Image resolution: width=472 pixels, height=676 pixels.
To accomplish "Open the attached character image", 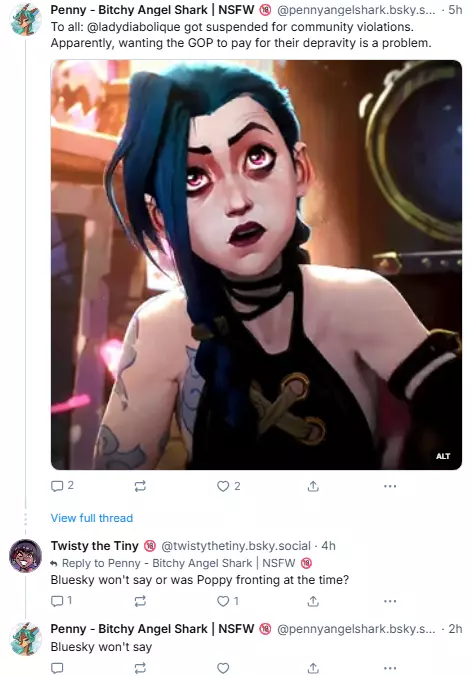I will [256, 265].
